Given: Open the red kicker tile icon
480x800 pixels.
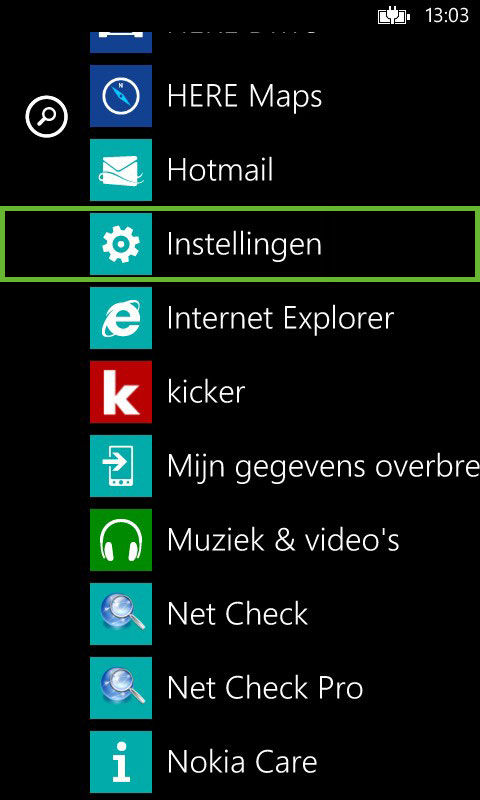Looking at the screenshot, I should (121, 392).
